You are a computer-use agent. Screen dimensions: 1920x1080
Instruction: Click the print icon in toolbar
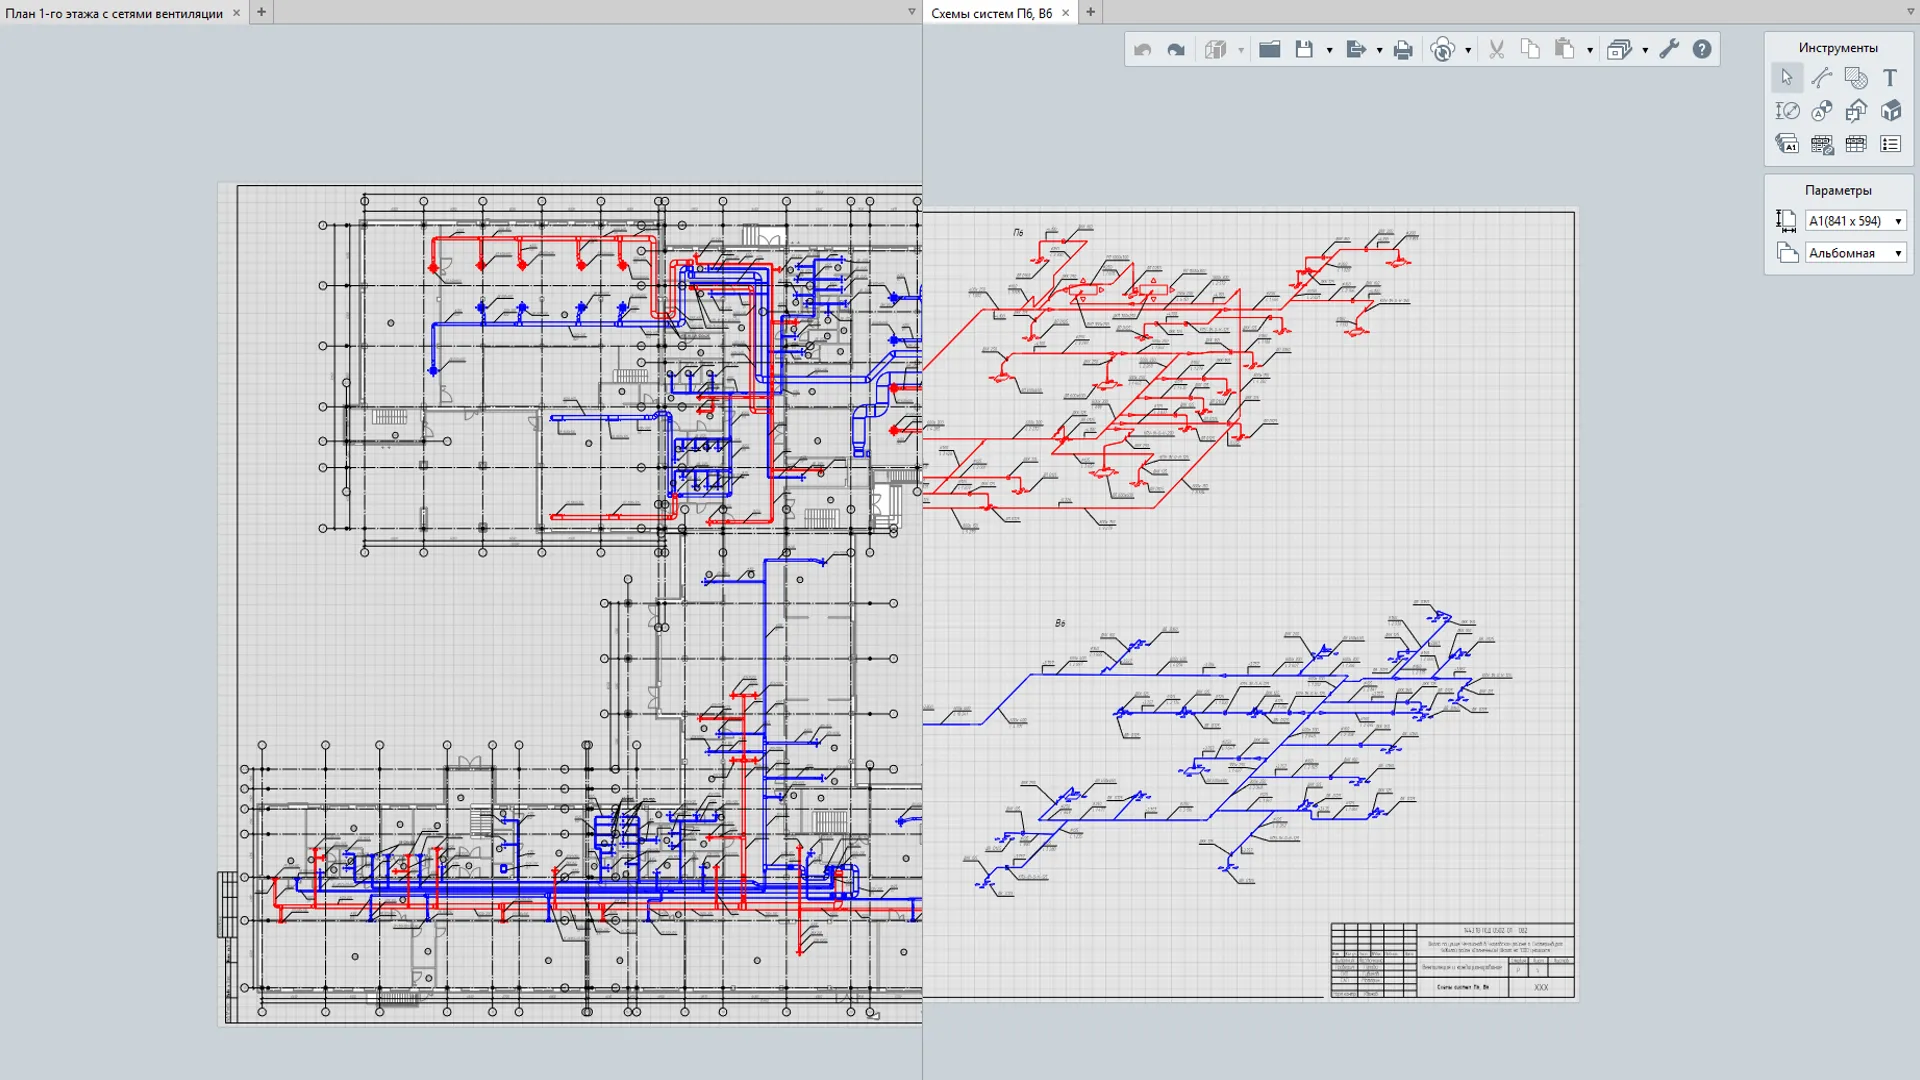(1403, 49)
